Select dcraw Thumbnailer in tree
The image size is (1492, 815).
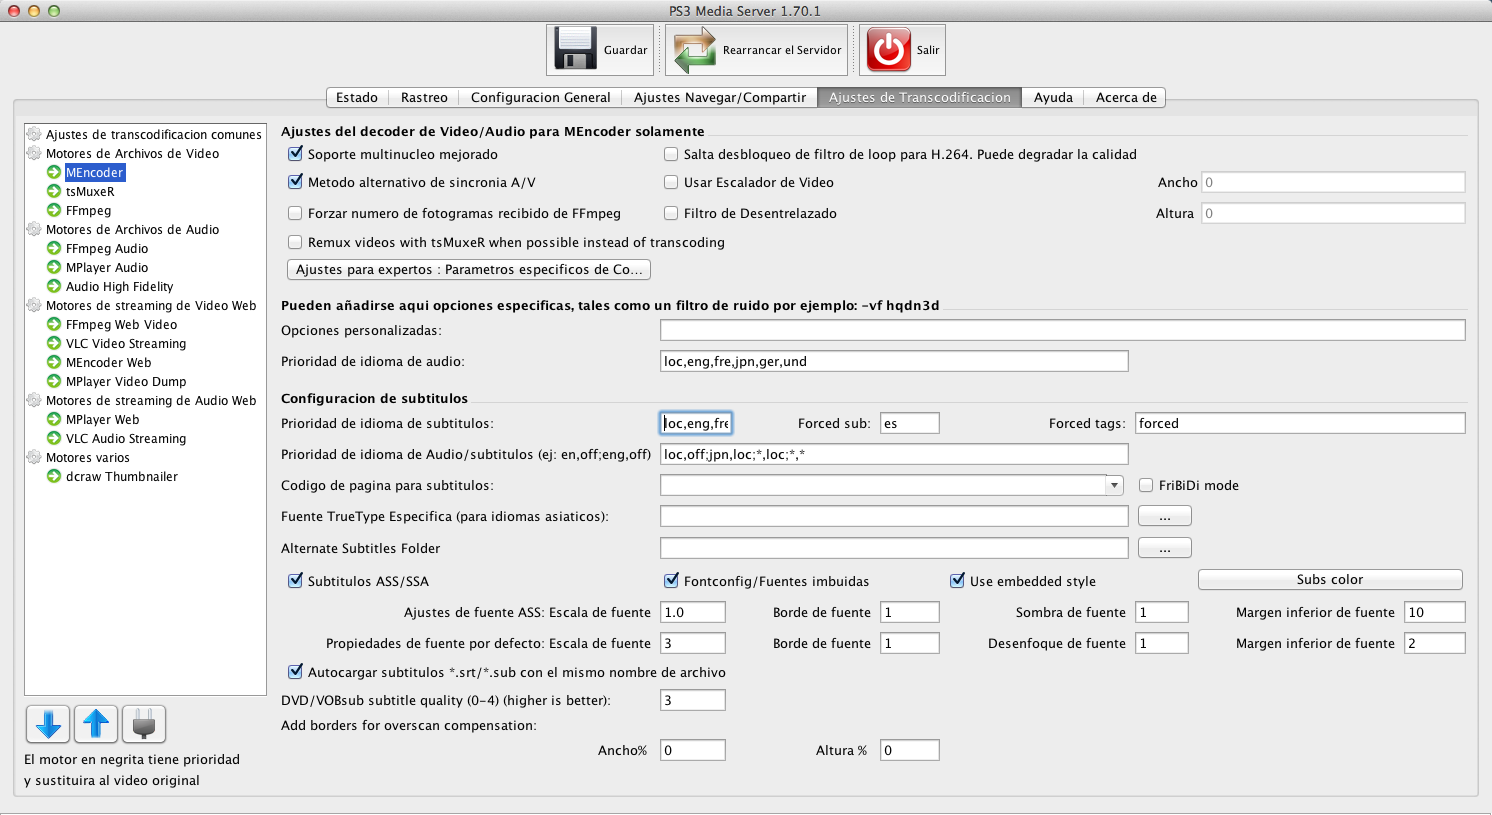click(x=122, y=476)
